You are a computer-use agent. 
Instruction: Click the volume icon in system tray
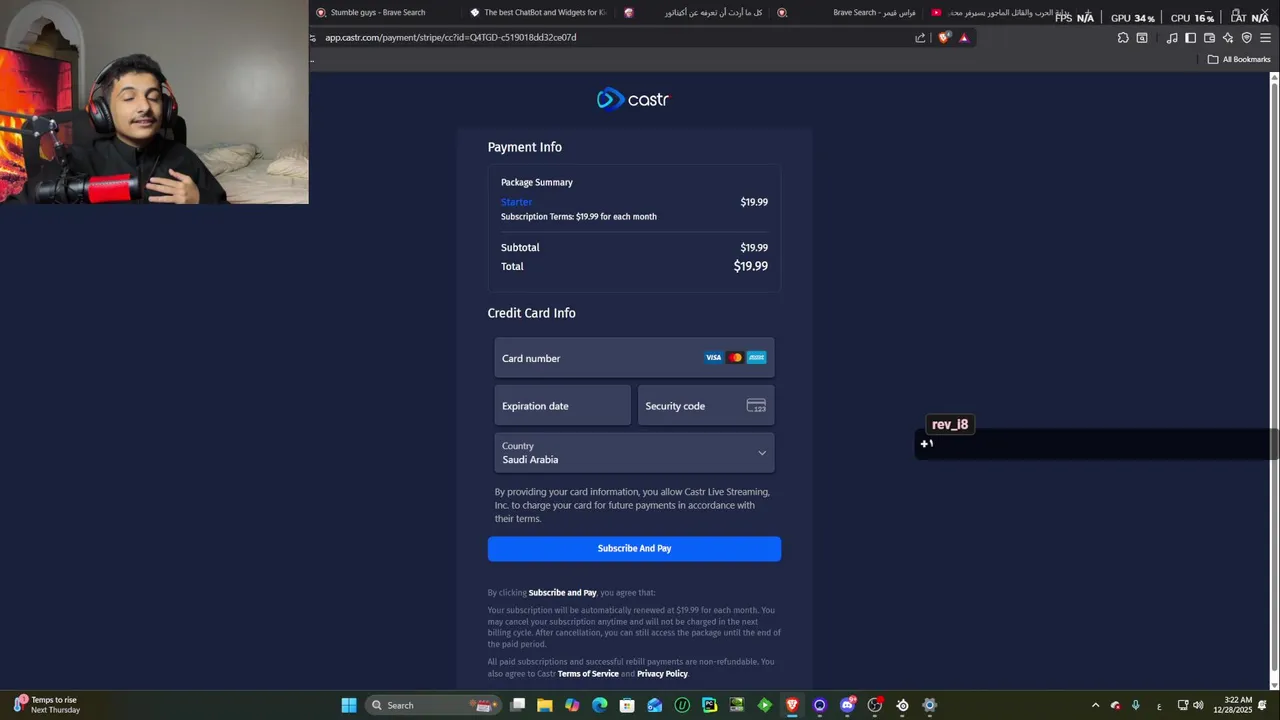(x=1198, y=705)
